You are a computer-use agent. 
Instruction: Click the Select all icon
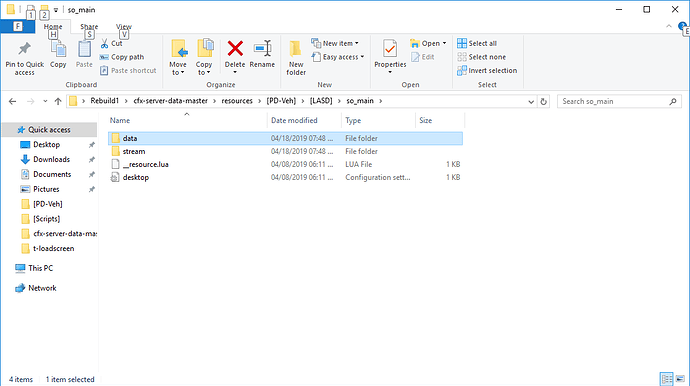tap(462, 43)
